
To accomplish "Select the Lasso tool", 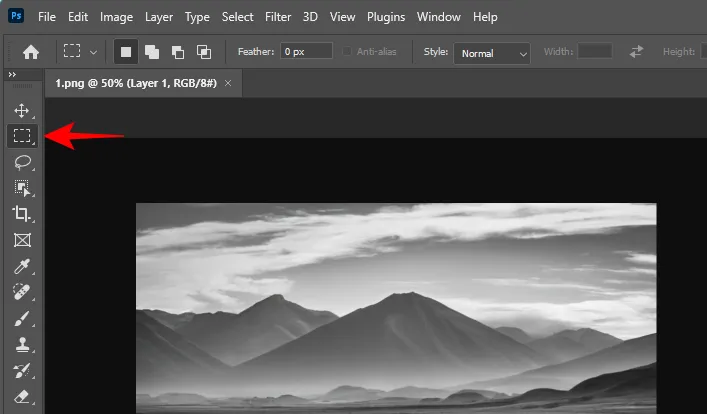I will click(x=22, y=162).
